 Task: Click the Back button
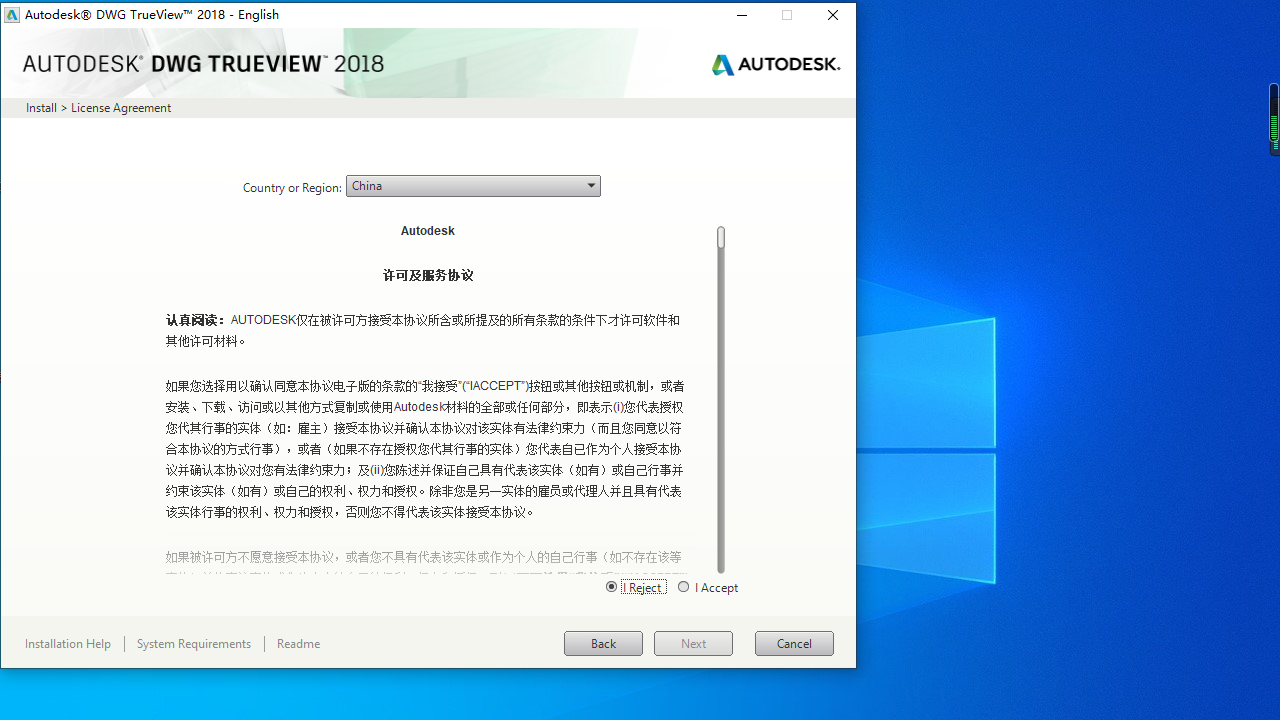pos(603,643)
